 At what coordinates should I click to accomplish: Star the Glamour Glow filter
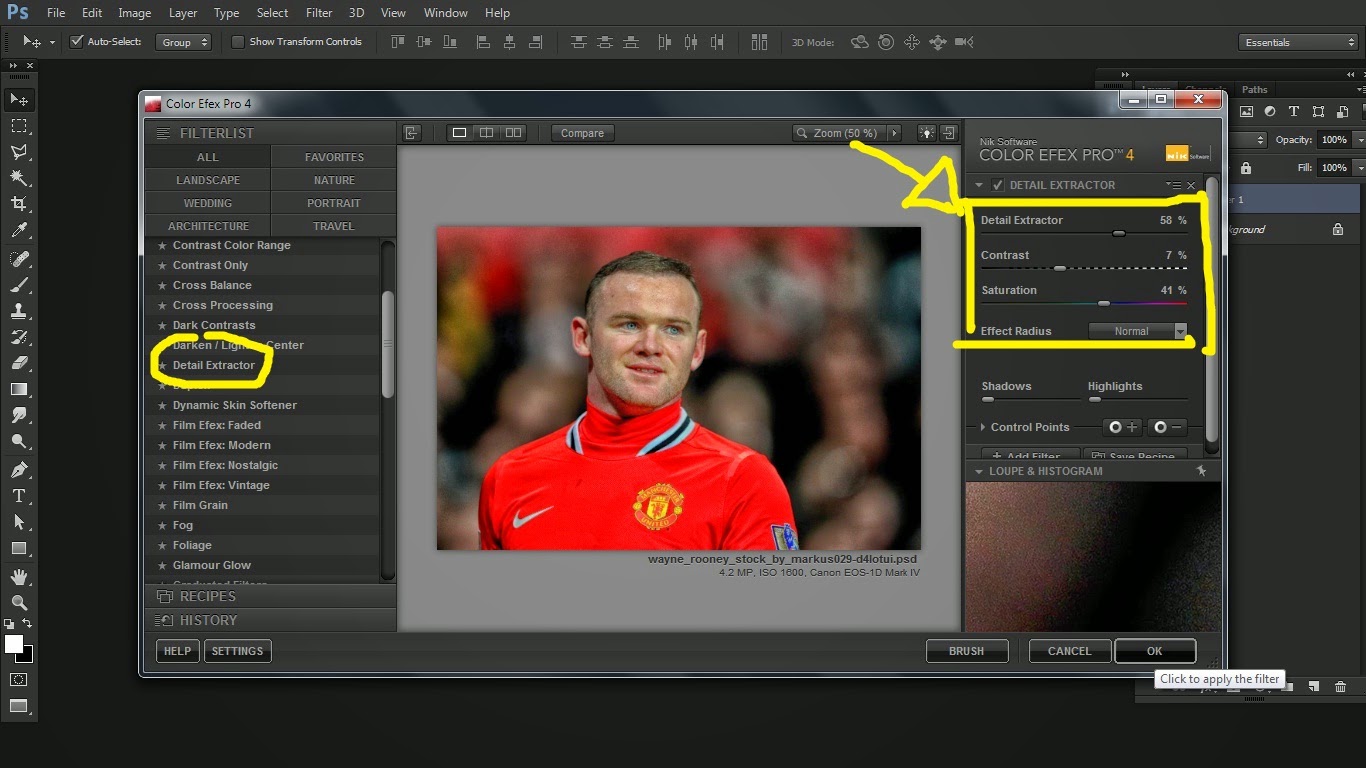pyautogui.click(x=162, y=565)
